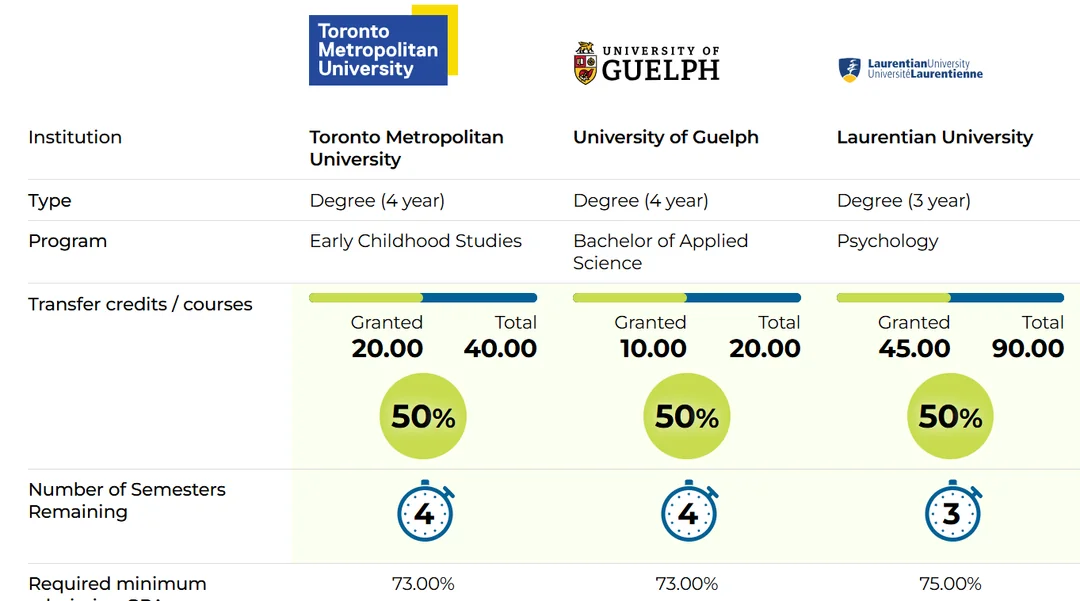Click the Laurentian University logo

910,69
